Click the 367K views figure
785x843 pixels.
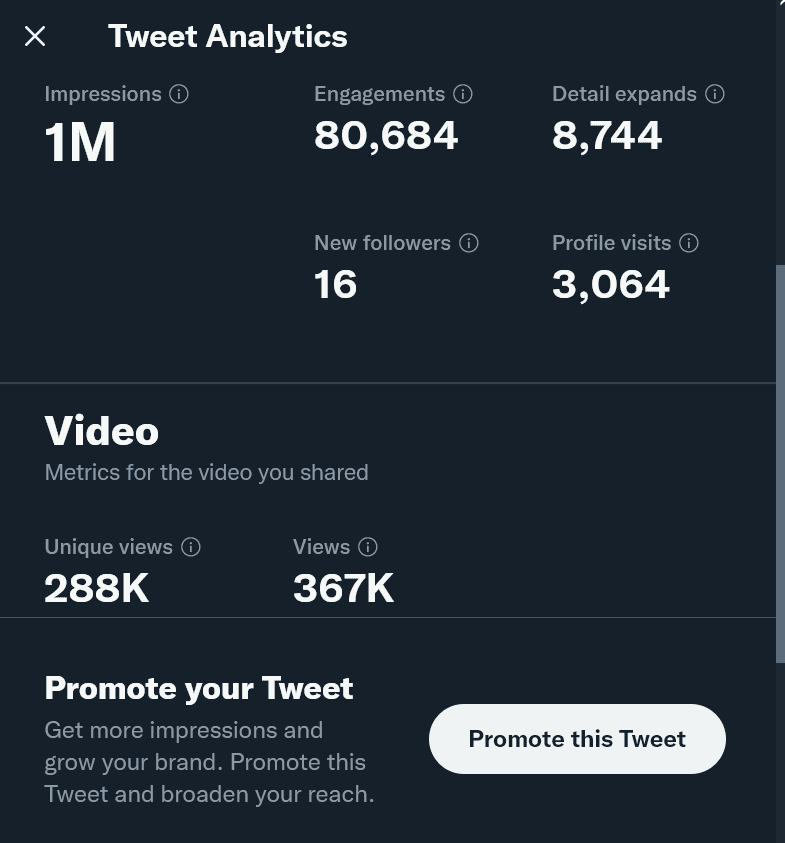click(343, 588)
